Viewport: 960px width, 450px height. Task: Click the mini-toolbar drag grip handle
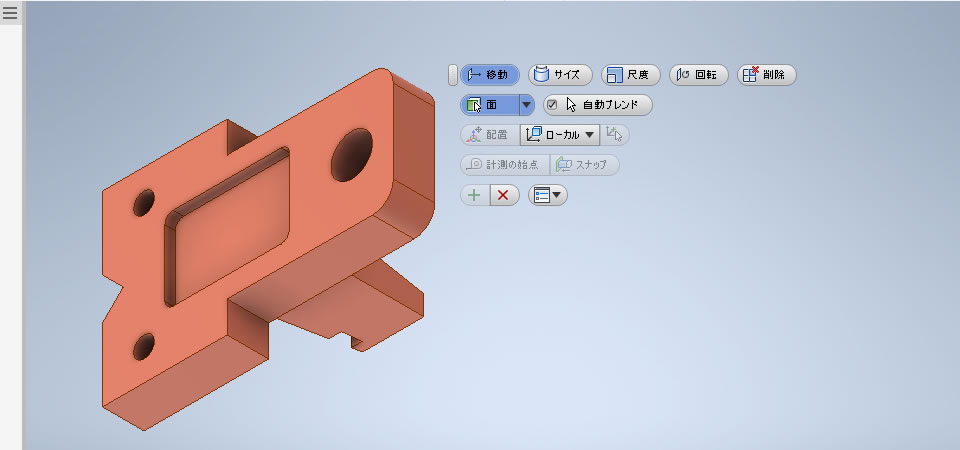point(452,75)
